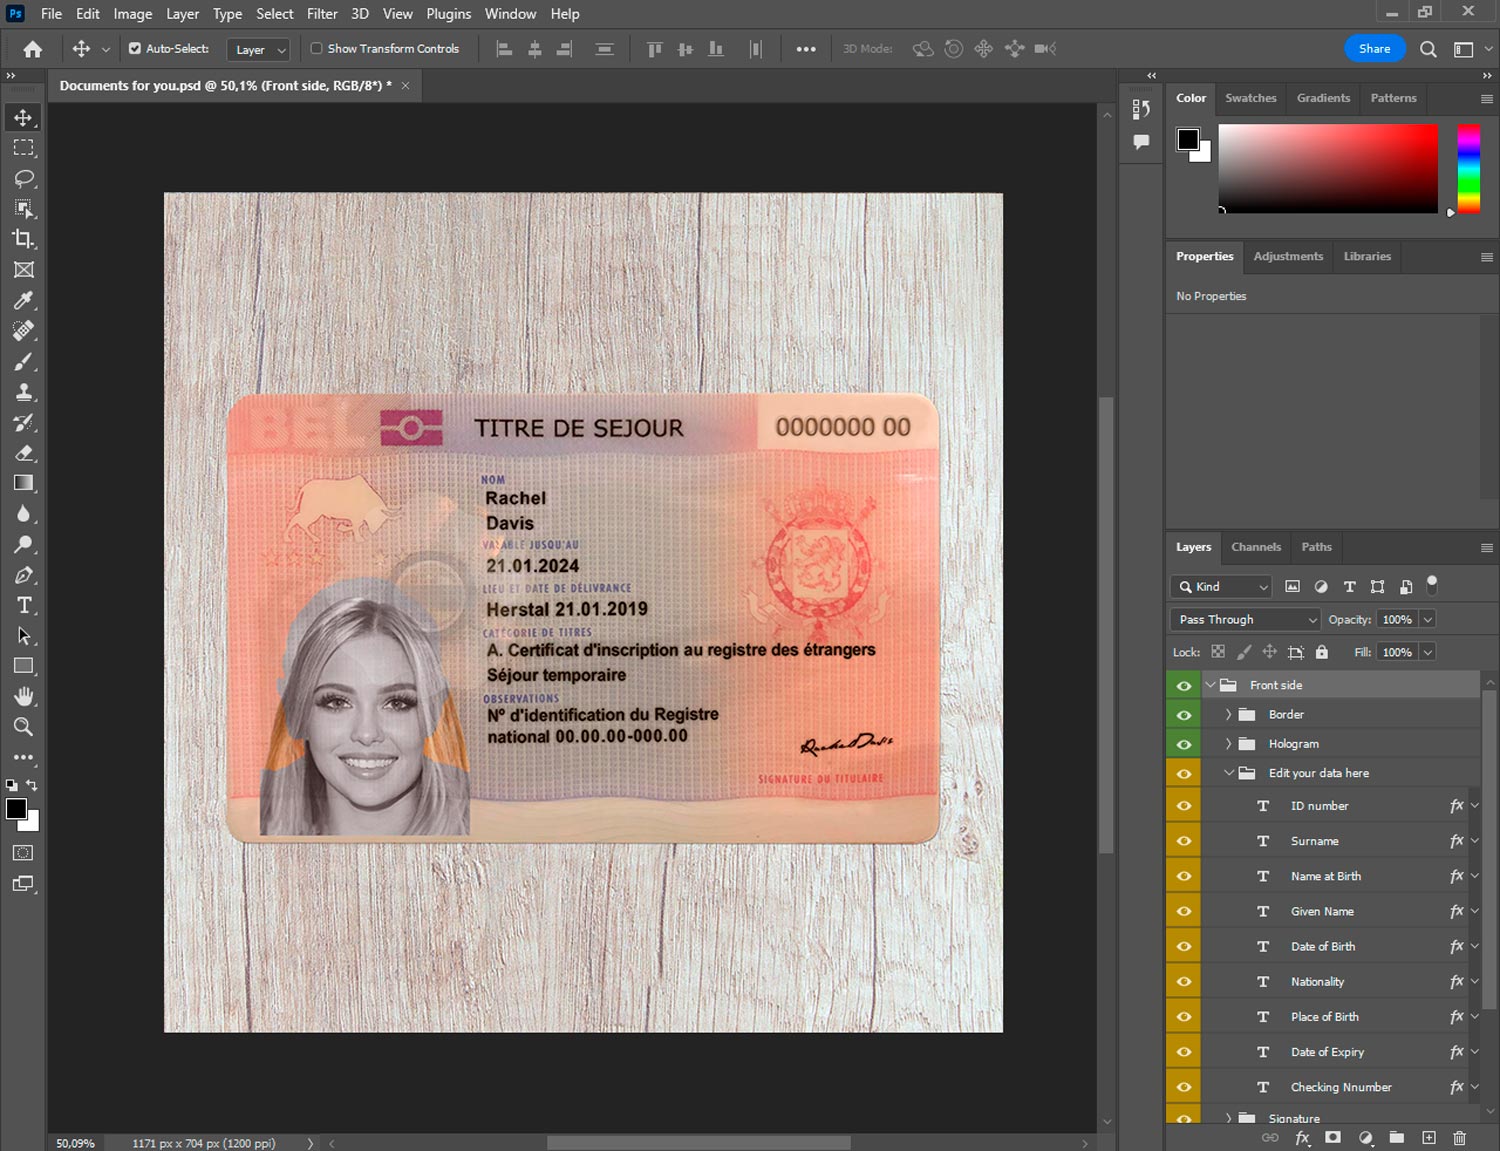Select the Horizontal Type tool
The width and height of the screenshot is (1500, 1151).
click(23, 605)
